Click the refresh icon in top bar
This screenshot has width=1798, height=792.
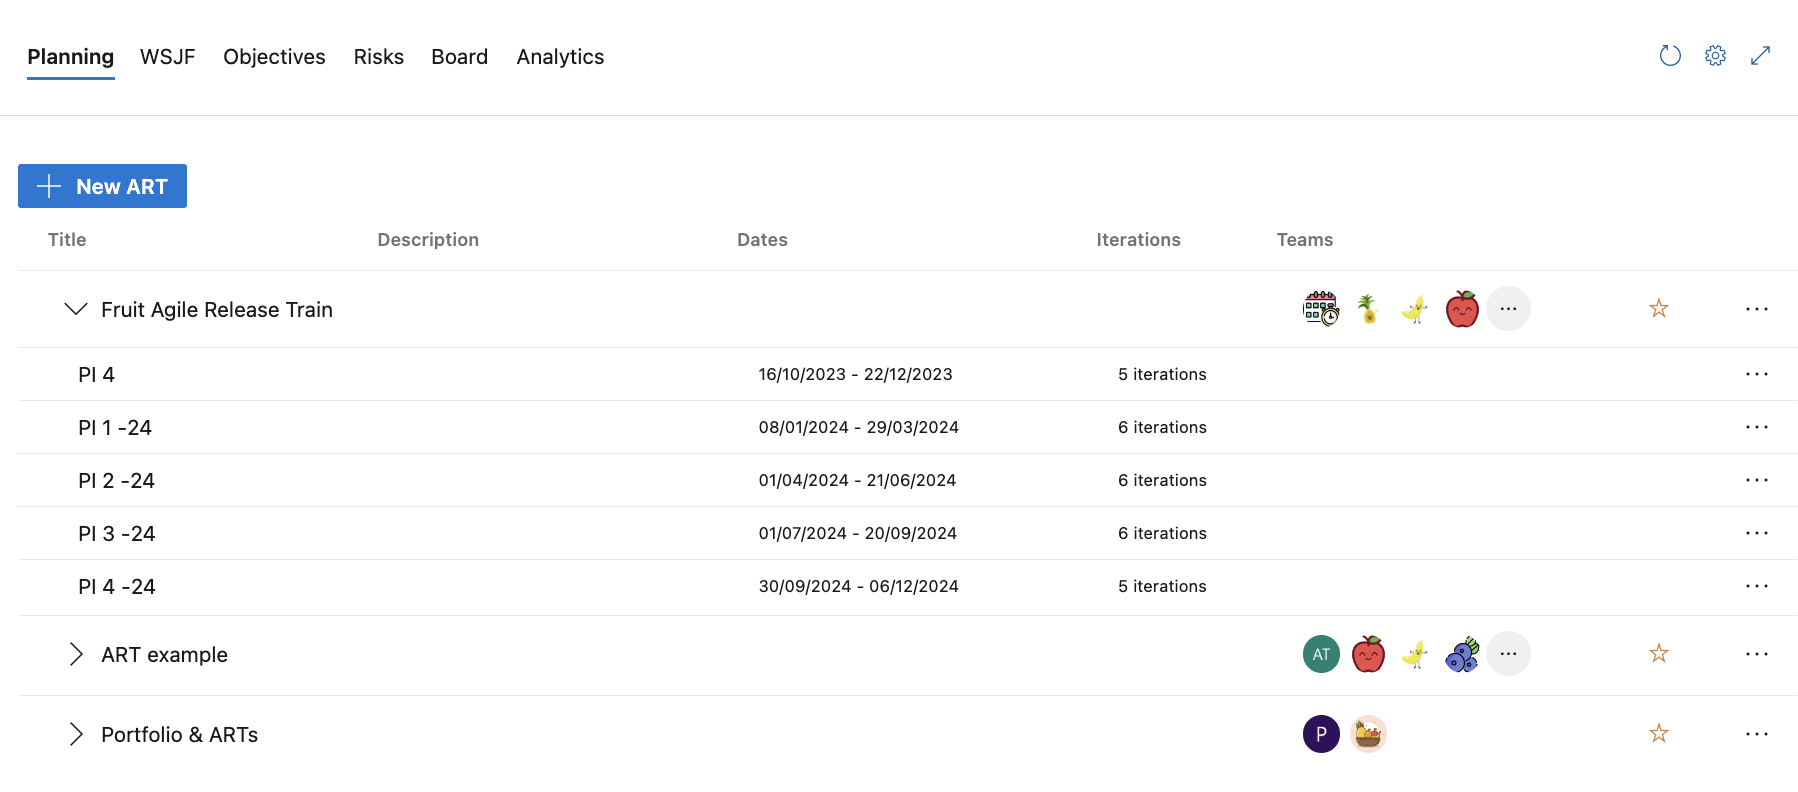click(x=1670, y=56)
